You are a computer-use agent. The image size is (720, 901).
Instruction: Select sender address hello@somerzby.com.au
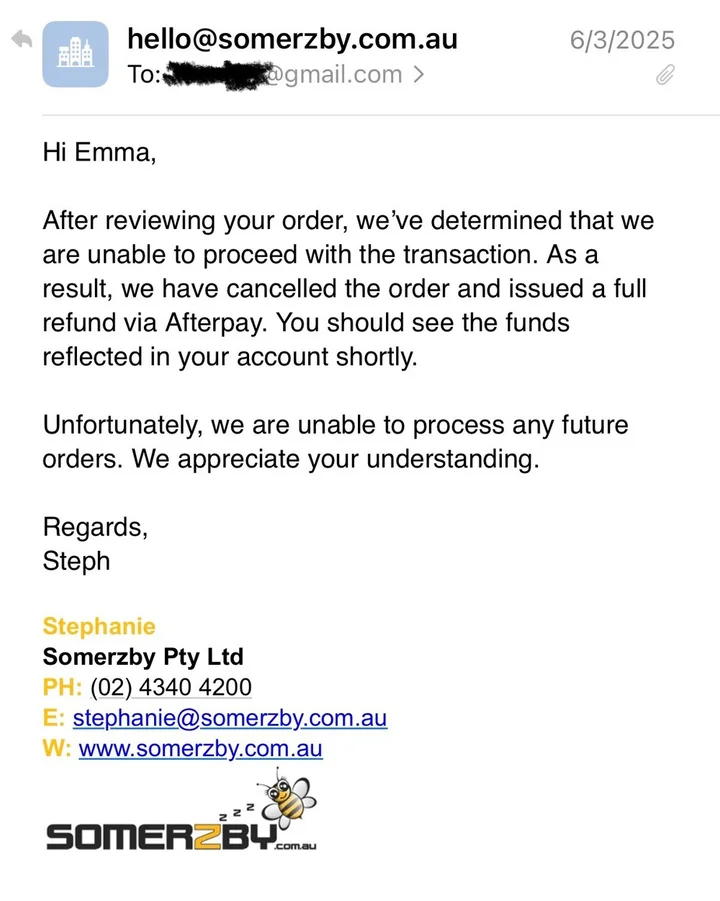(x=292, y=39)
